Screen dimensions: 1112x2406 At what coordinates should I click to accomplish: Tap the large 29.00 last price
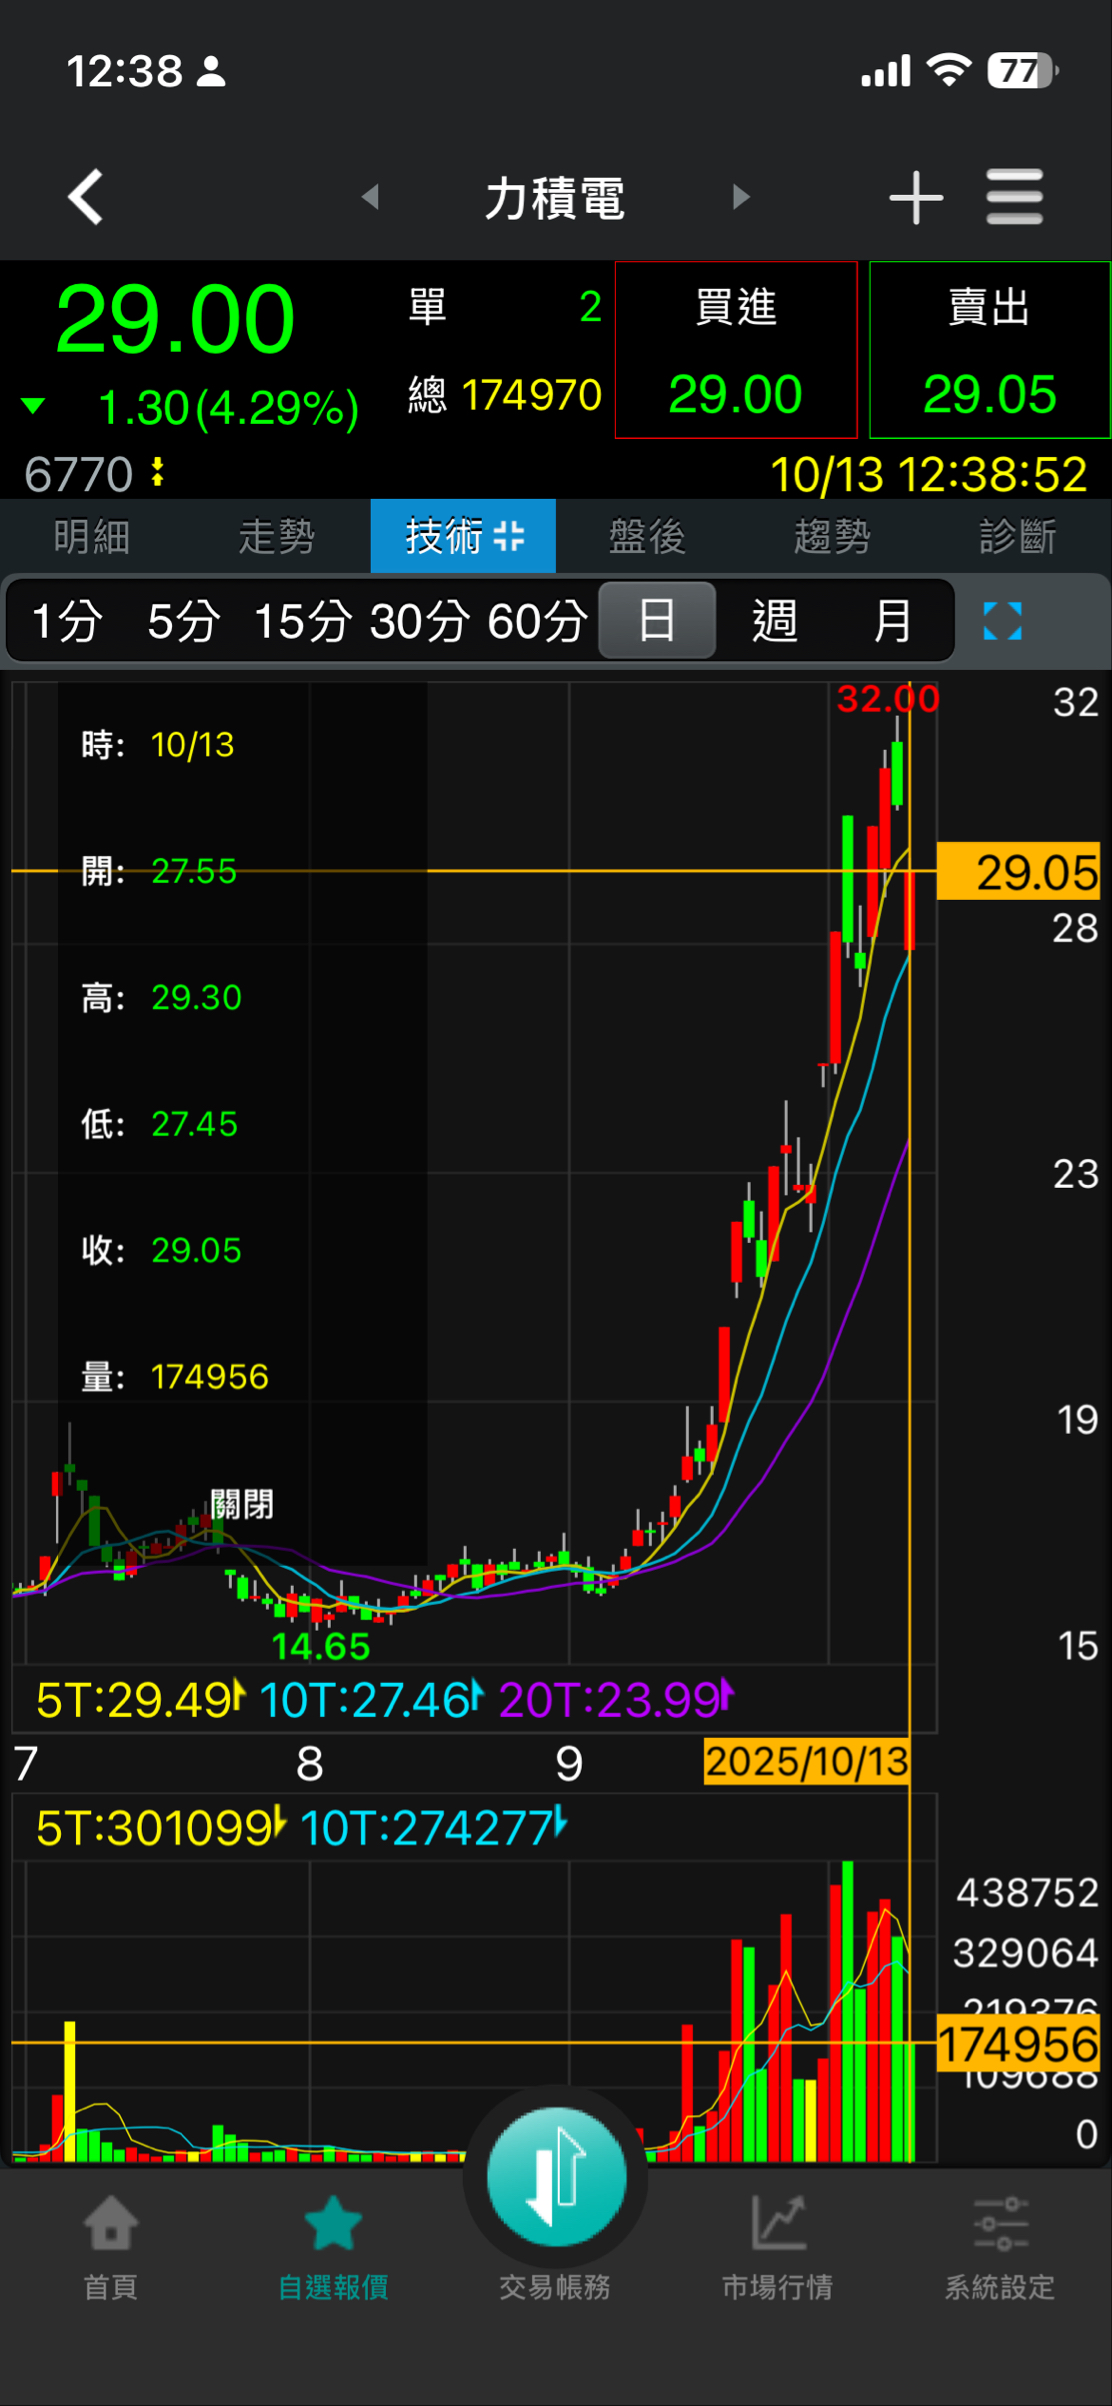pos(175,319)
